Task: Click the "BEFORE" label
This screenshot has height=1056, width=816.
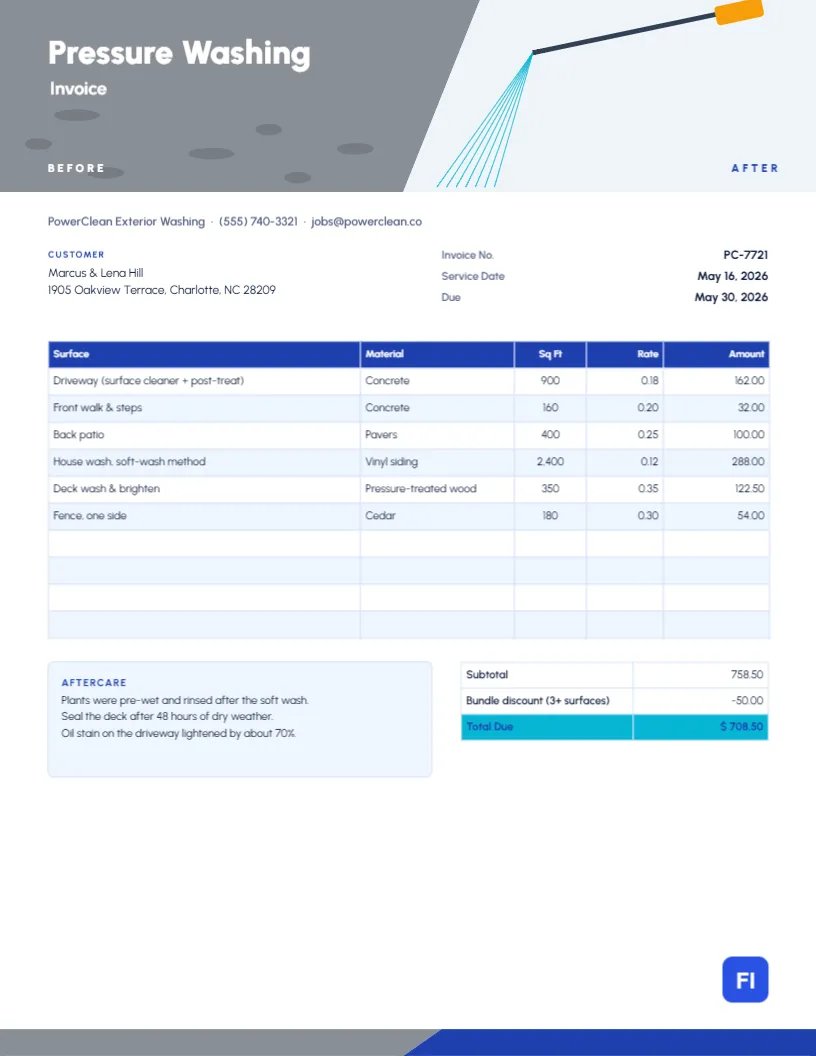Action: 76,168
